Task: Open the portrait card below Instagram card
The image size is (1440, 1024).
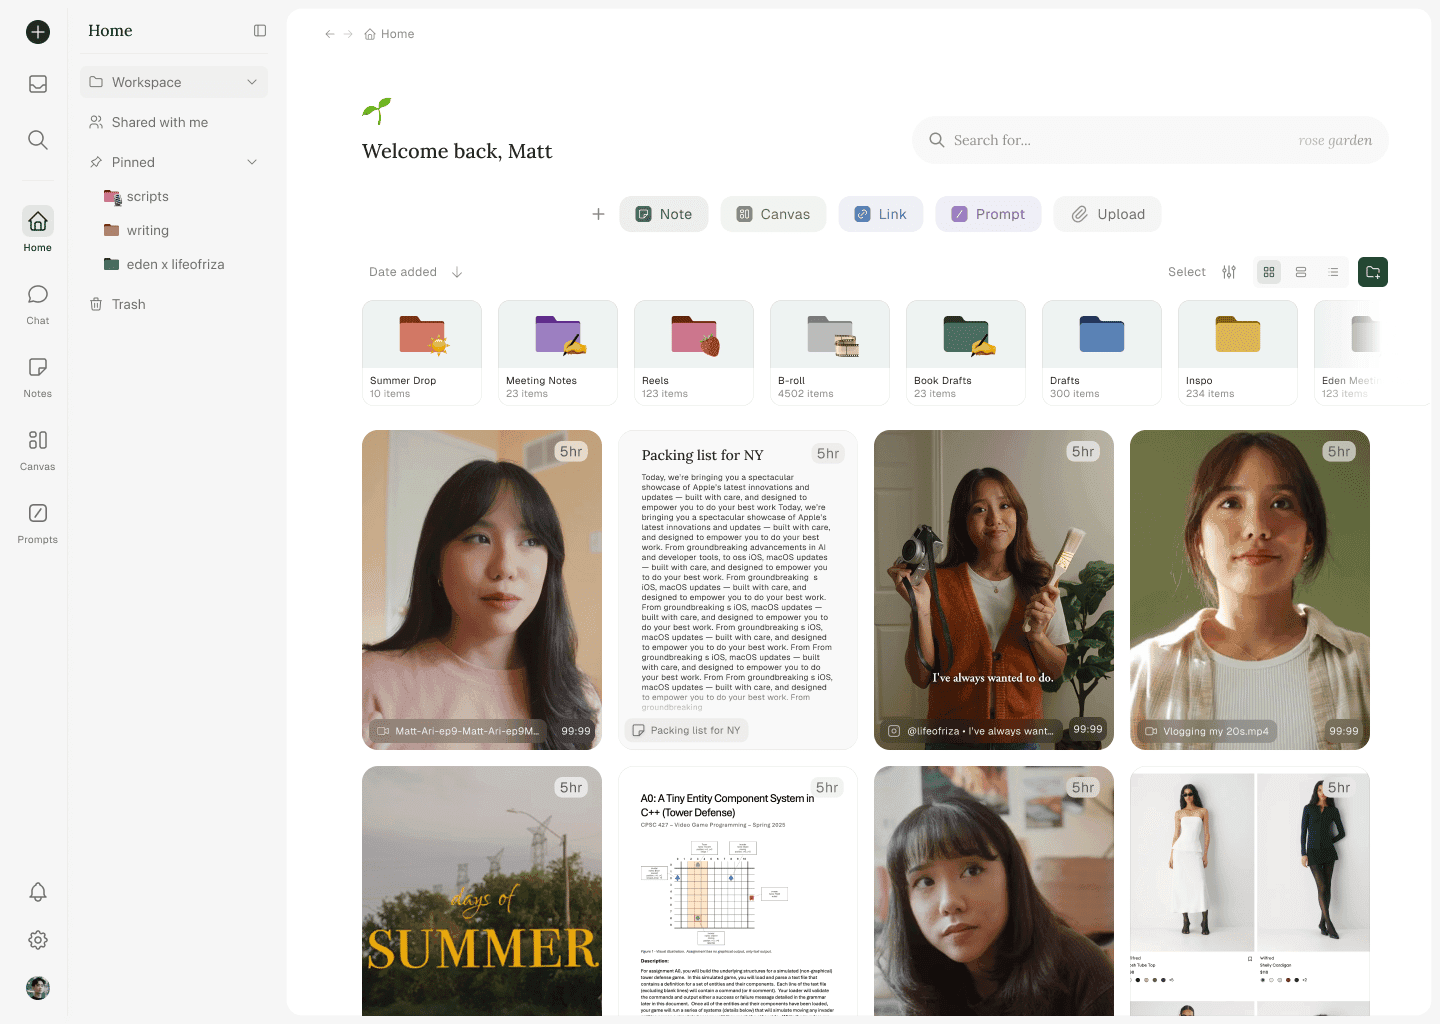Action: [x=994, y=891]
